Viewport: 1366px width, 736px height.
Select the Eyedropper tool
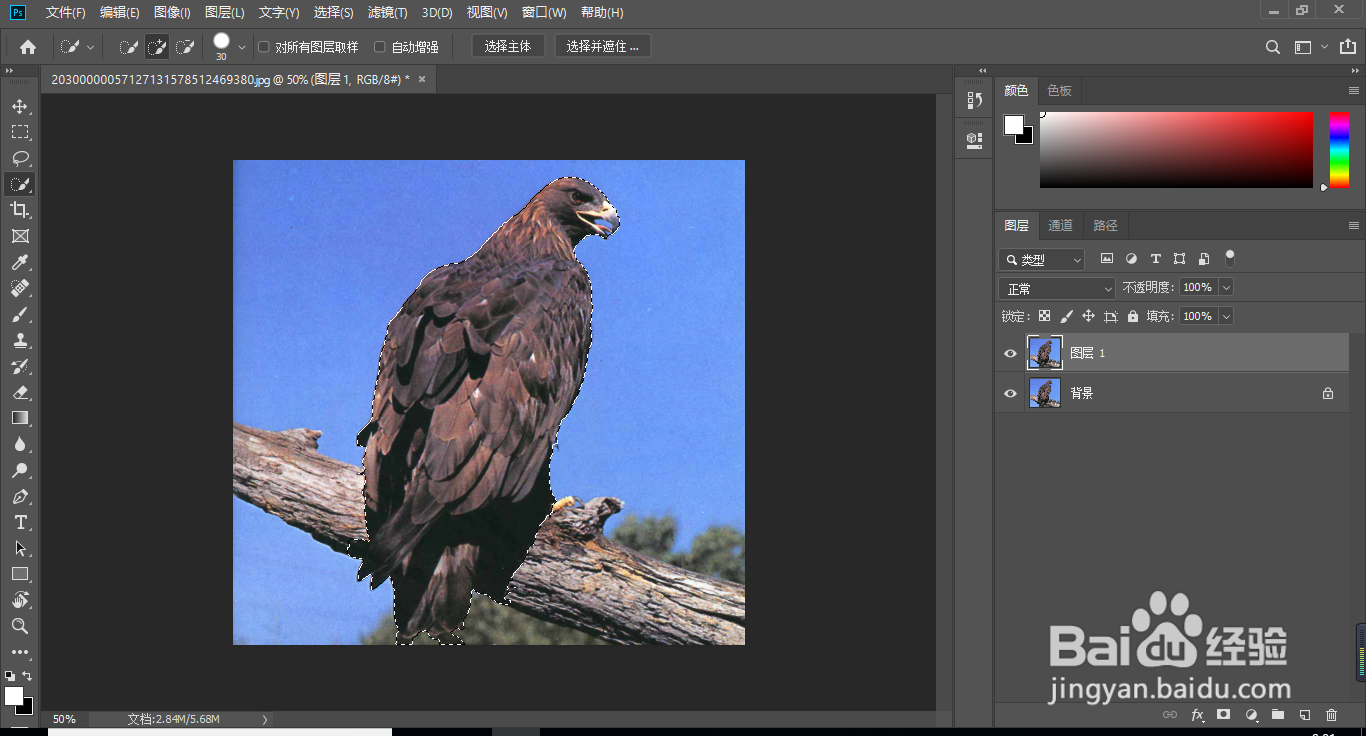[x=20, y=262]
